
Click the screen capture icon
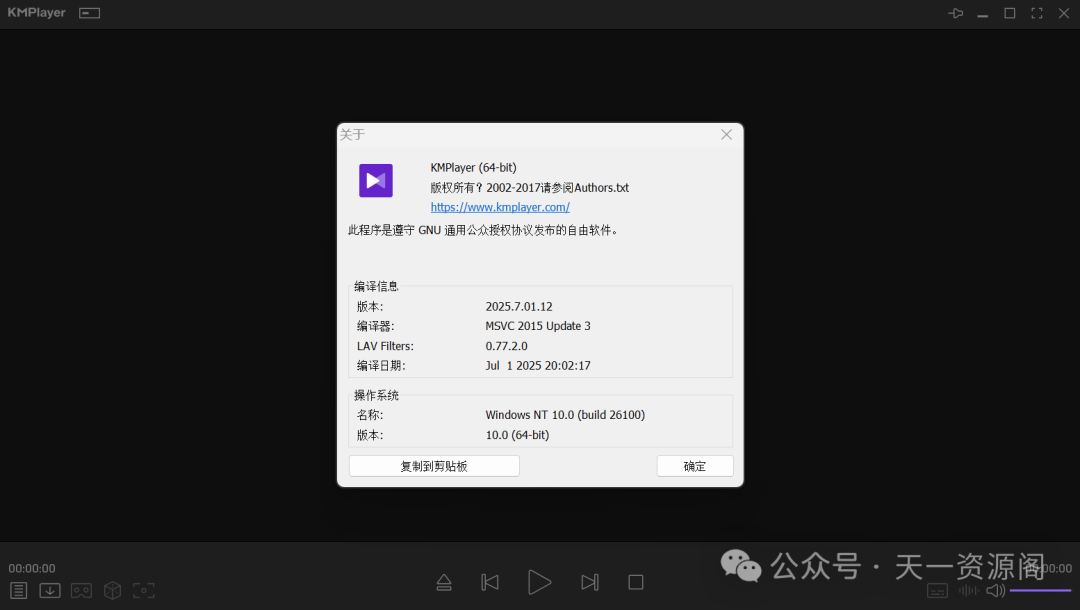(143, 590)
